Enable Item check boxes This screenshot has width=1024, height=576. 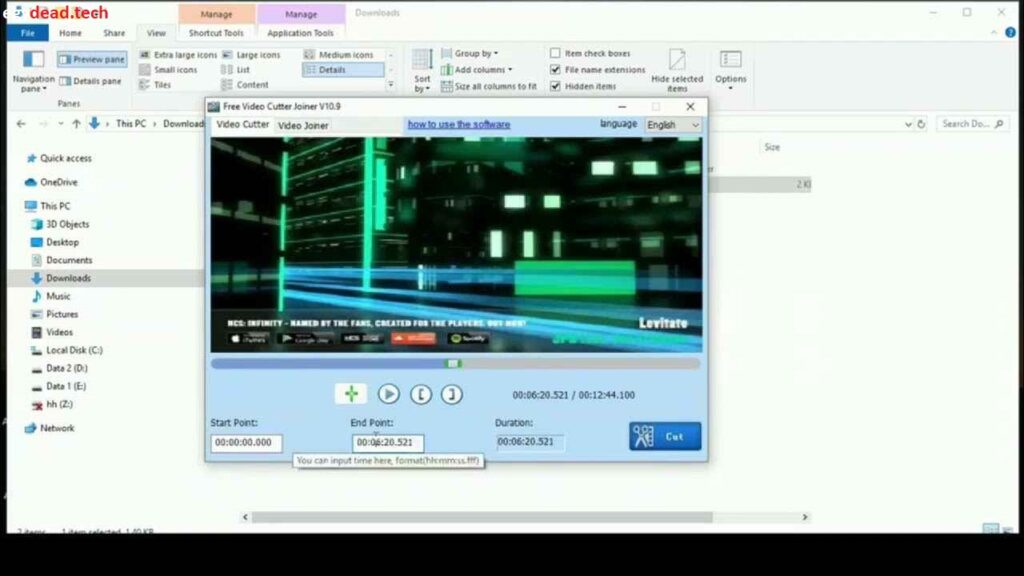pos(556,53)
